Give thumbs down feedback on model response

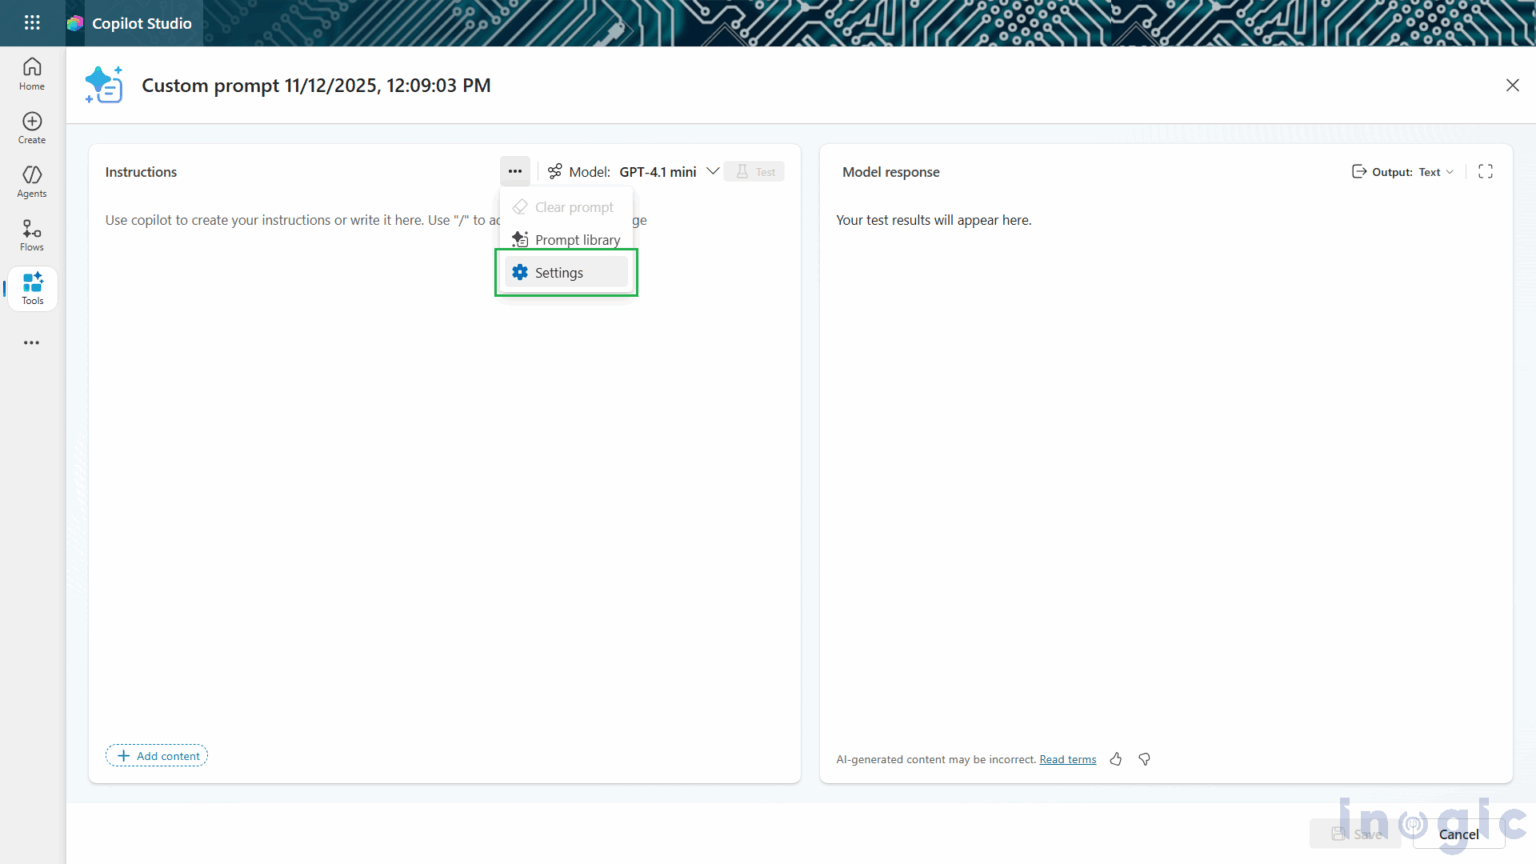point(1144,759)
